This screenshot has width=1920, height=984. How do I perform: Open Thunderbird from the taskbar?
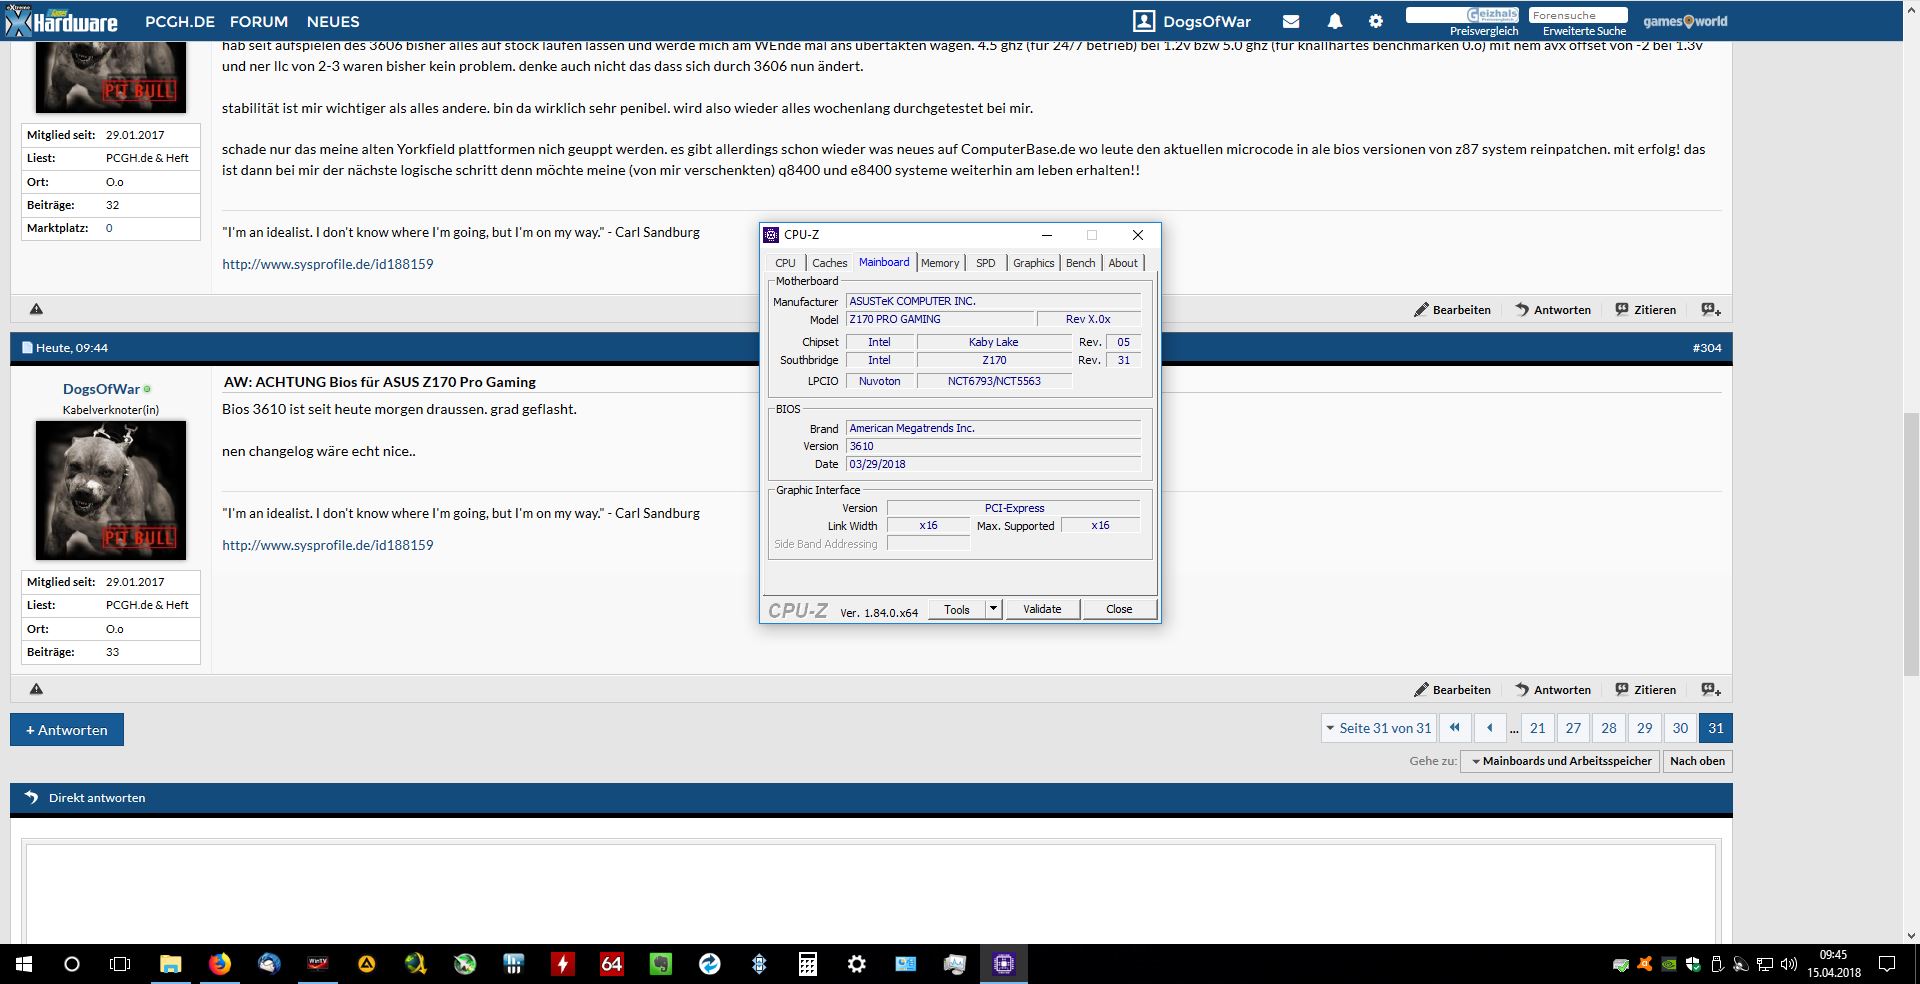269,964
